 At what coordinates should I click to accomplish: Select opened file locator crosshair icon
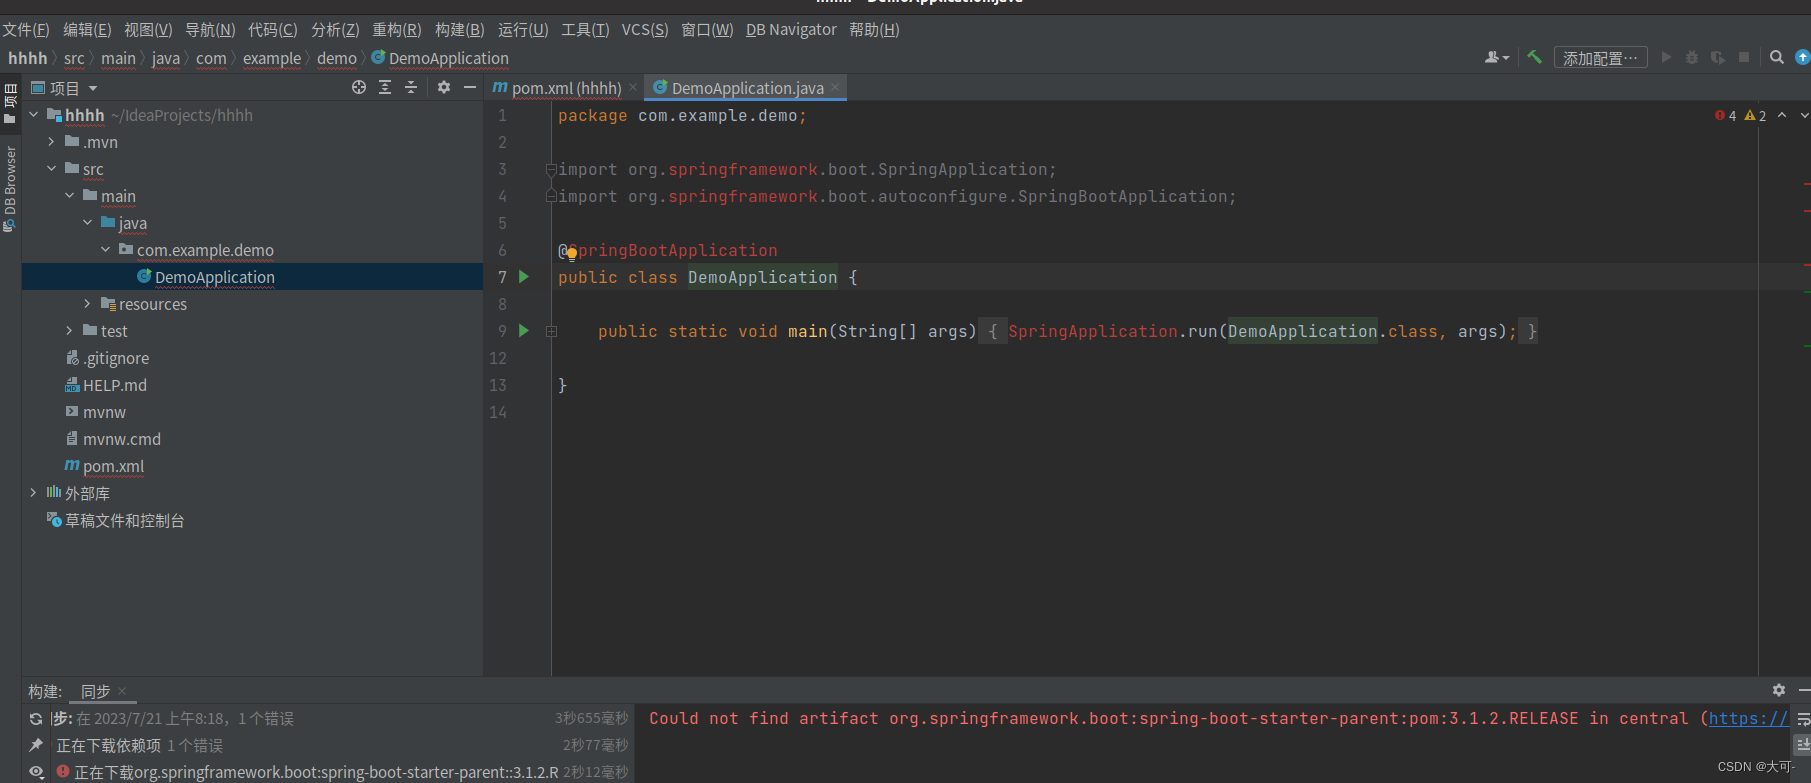pos(359,88)
